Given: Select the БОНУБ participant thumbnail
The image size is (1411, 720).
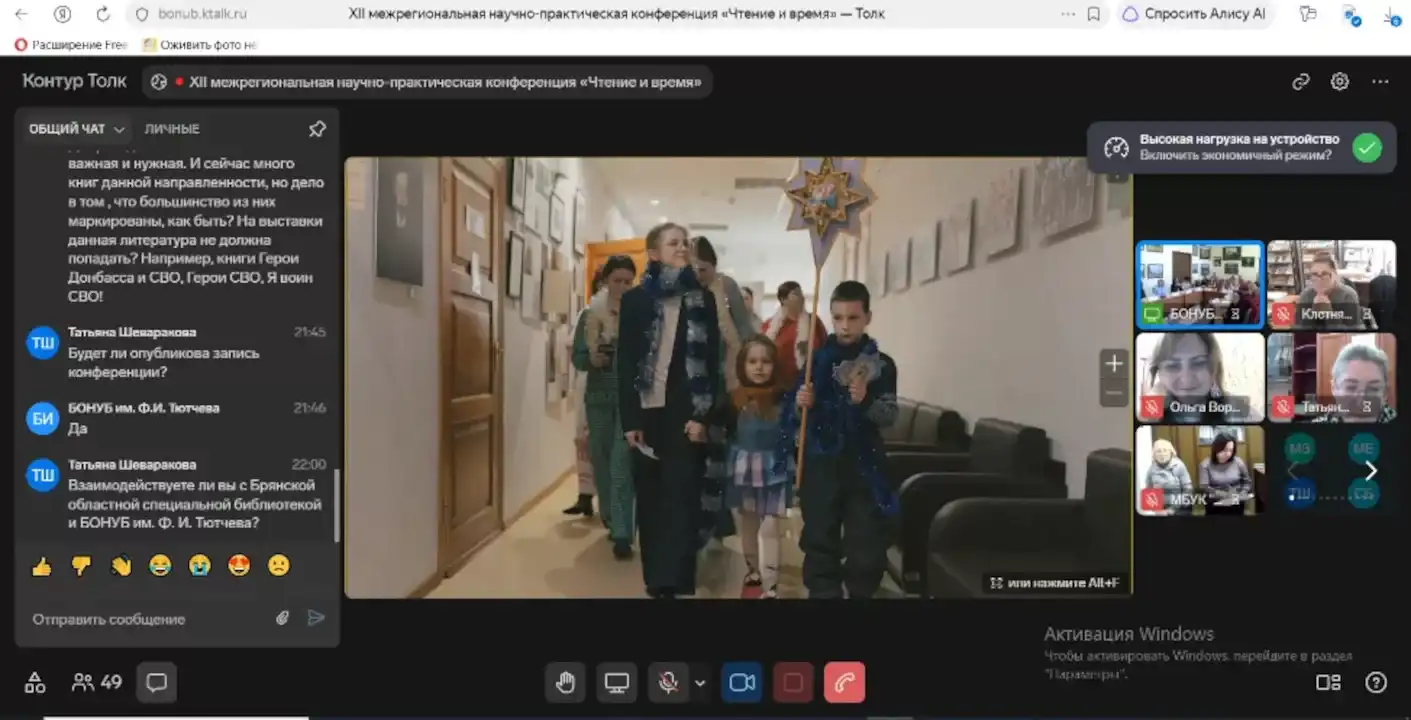Looking at the screenshot, I should [1200, 284].
